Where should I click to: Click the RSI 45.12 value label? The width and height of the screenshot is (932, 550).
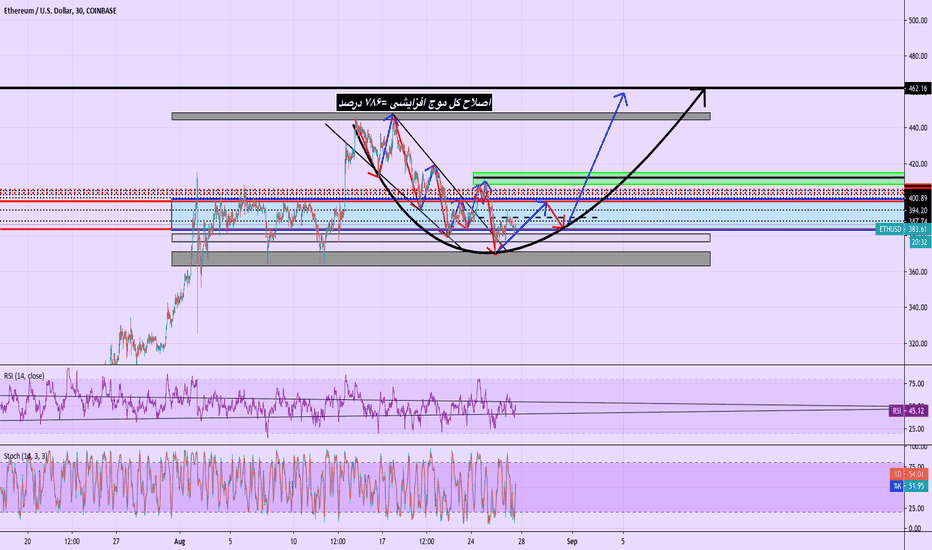[x=908, y=411]
